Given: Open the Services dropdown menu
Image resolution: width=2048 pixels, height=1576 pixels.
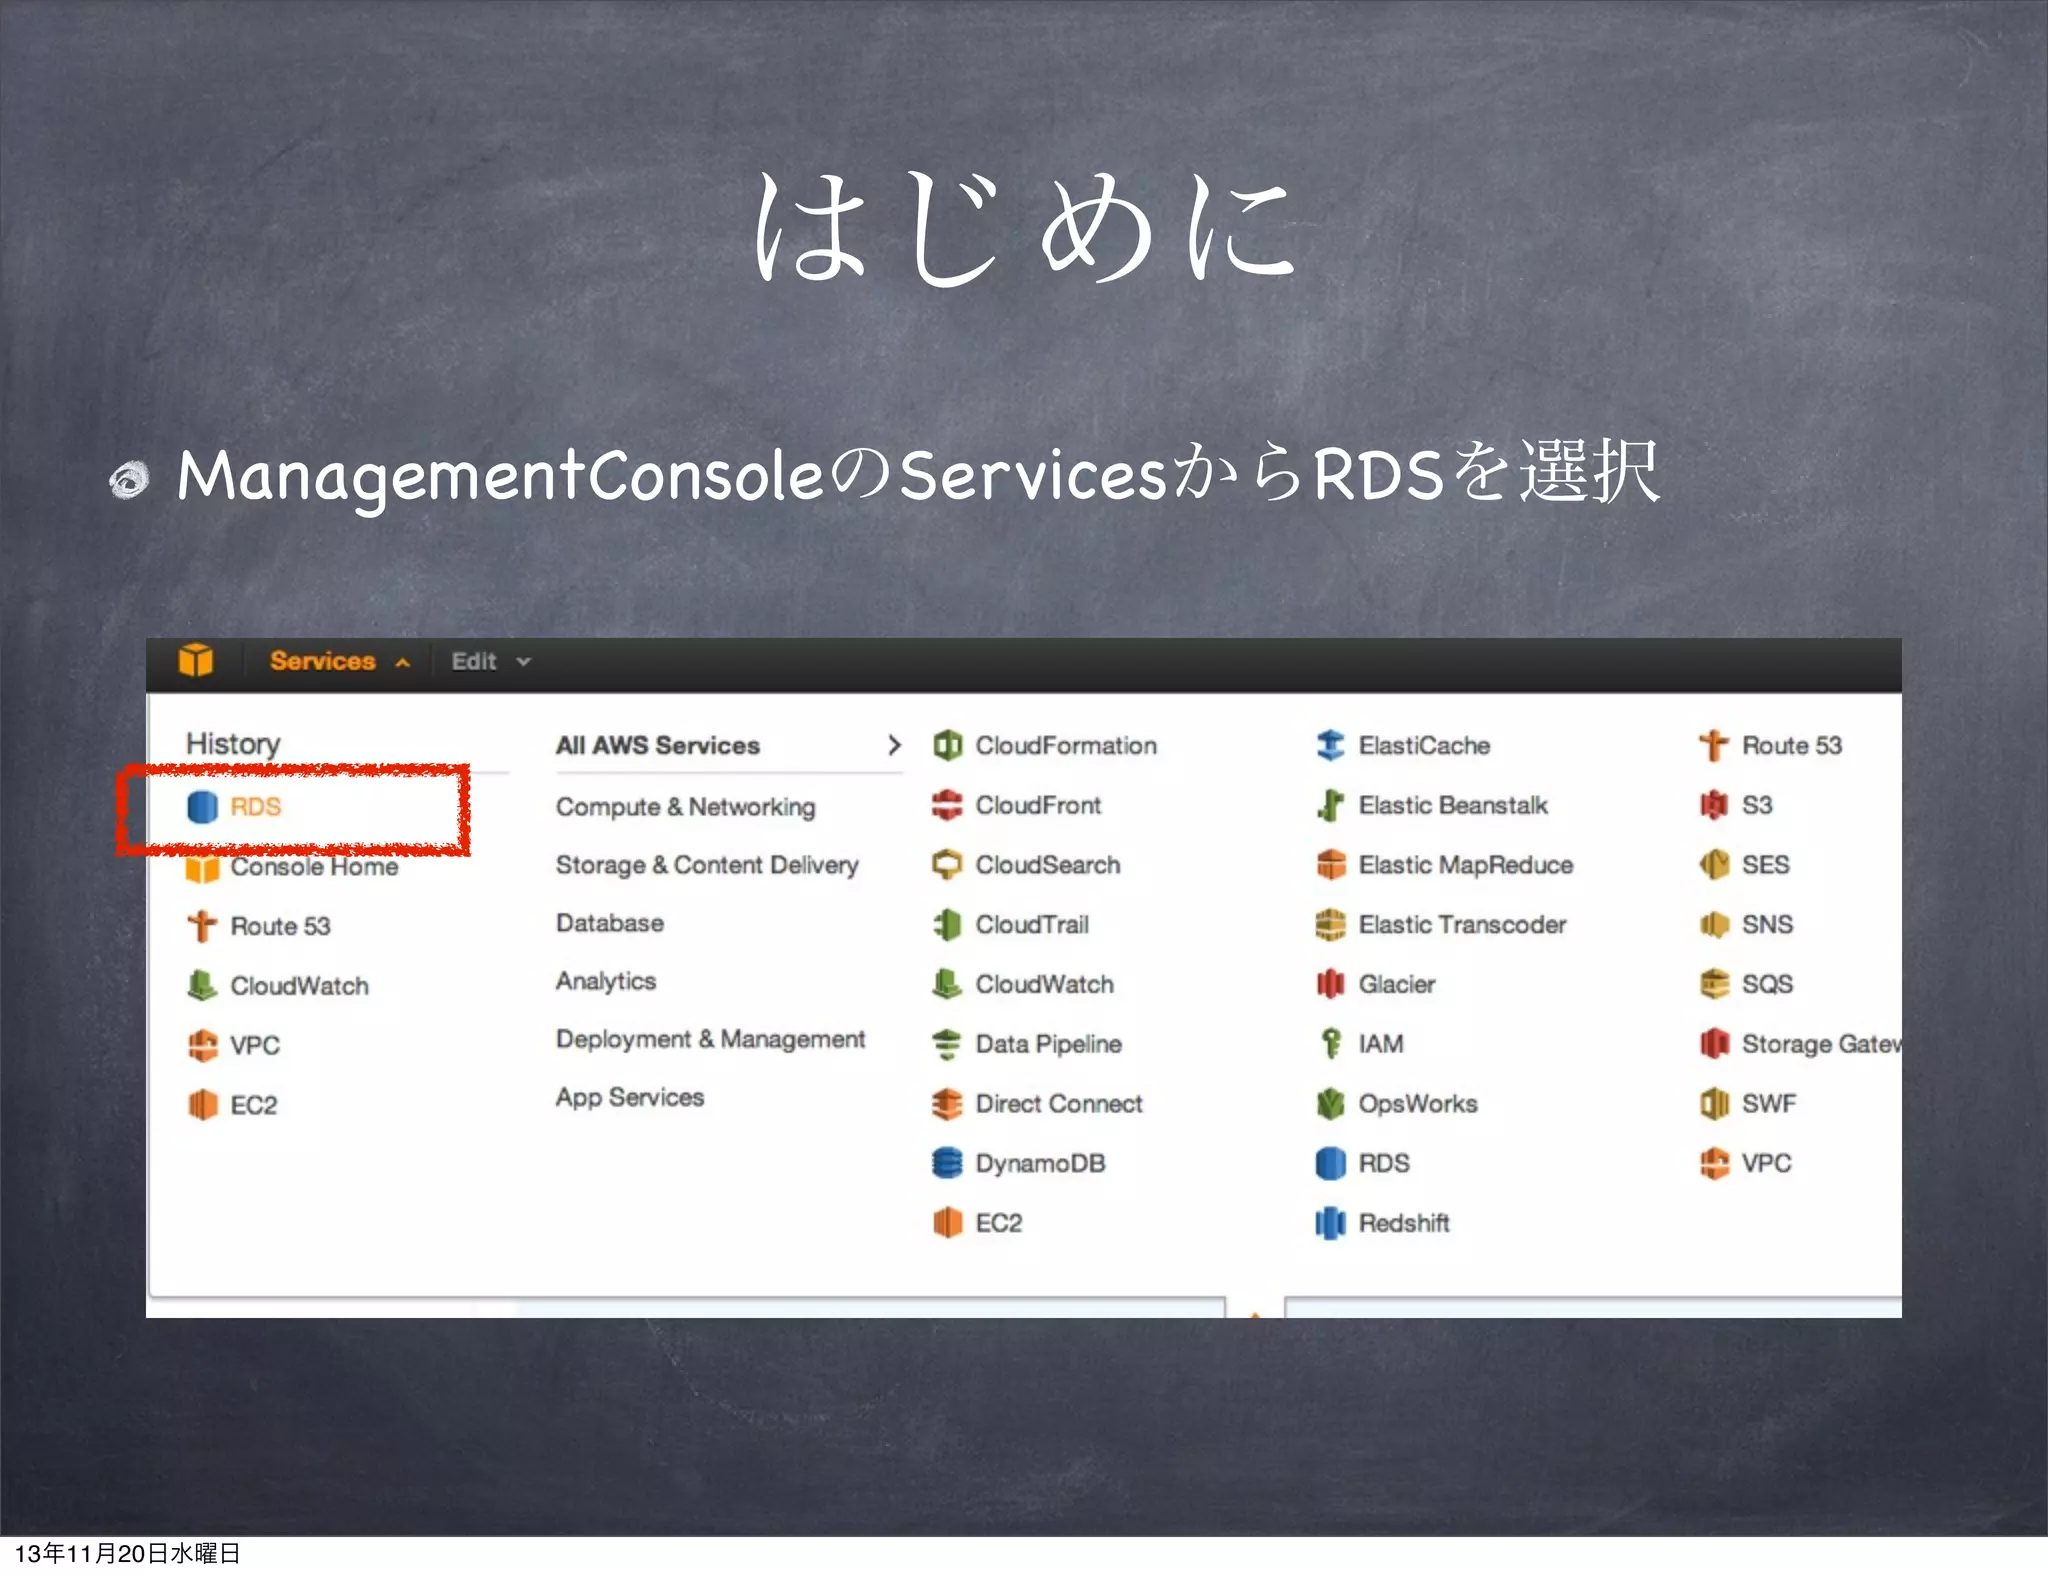Looking at the screenshot, I should tap(340, 661).
